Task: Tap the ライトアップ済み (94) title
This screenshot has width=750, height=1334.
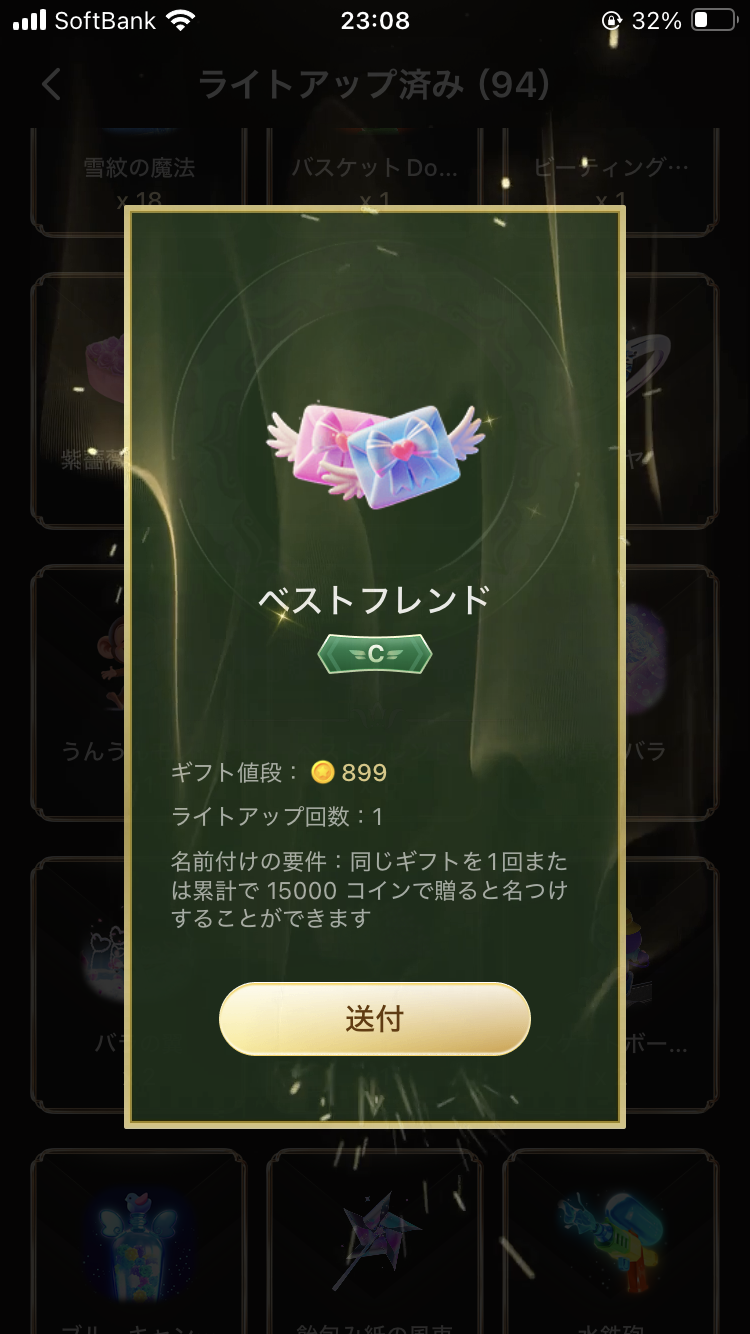Action: 375,85
